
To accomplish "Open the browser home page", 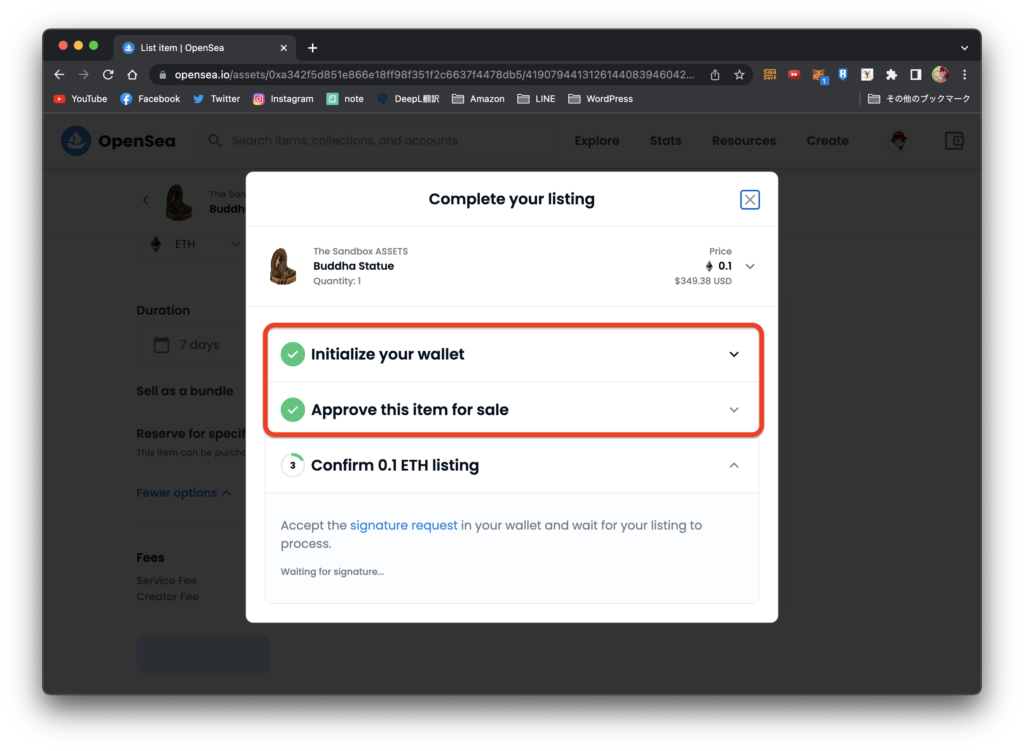I will tap(133, 74).
